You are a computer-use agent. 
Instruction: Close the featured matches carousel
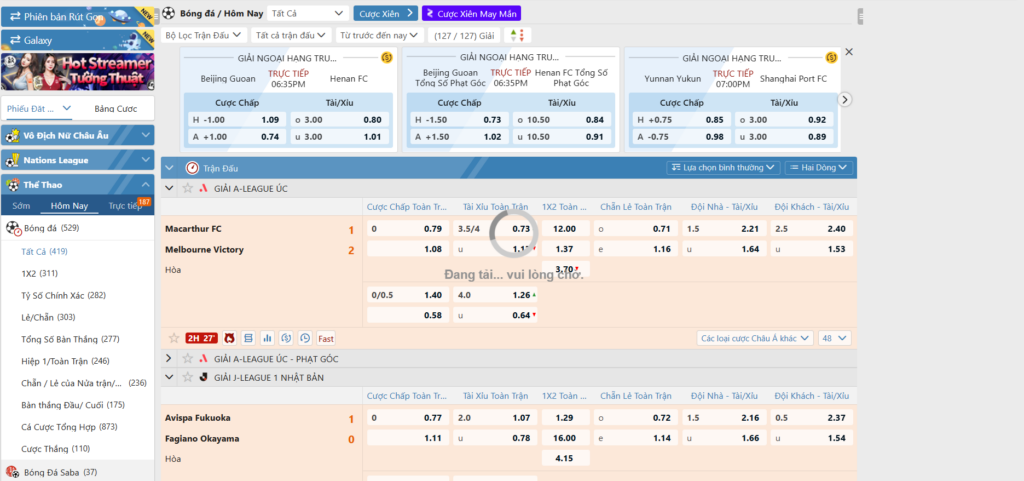[849, 52]
